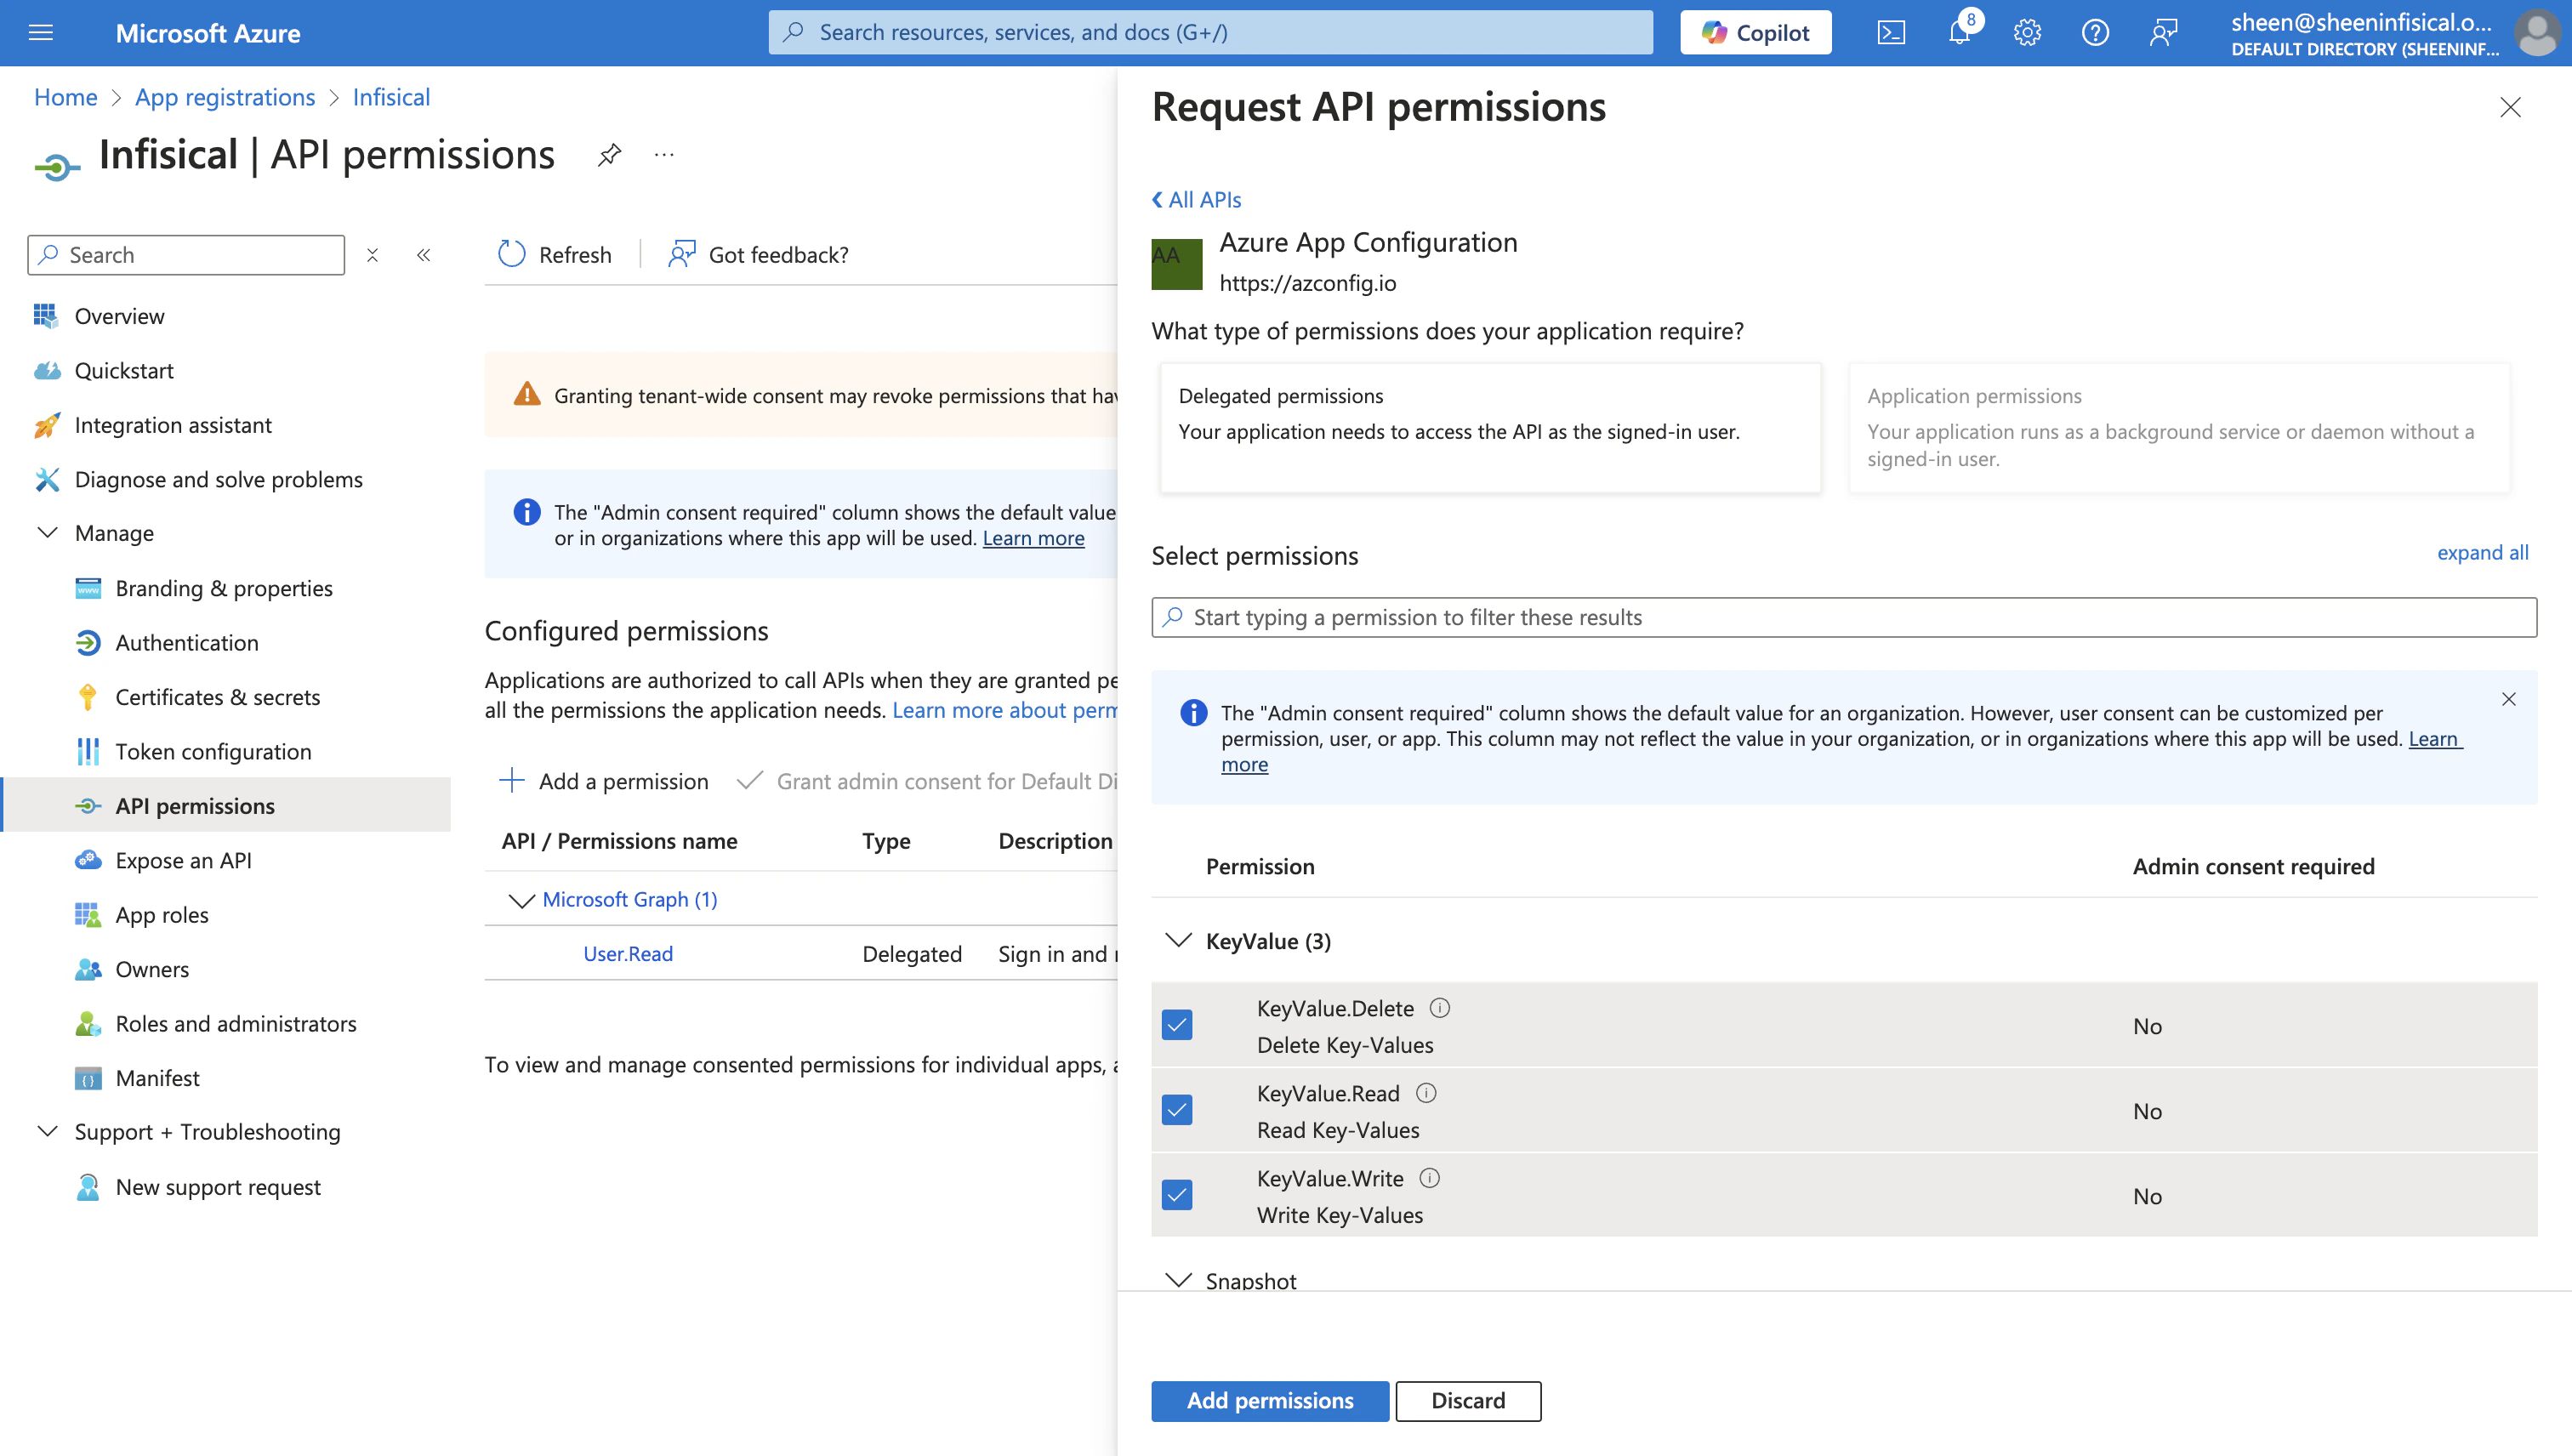2572x1456 pixels.
Task: Click Microsoft Azure portal home title
Action: (x=208, y=33)
